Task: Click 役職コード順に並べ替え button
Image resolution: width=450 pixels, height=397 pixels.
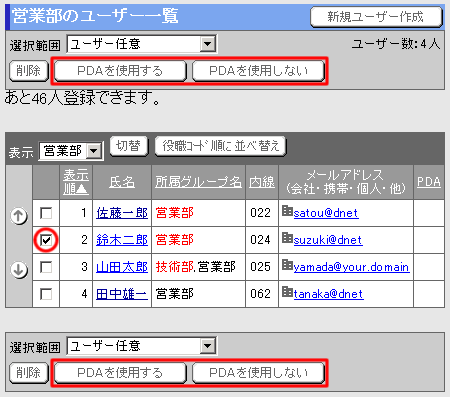Action: (220, 146)
